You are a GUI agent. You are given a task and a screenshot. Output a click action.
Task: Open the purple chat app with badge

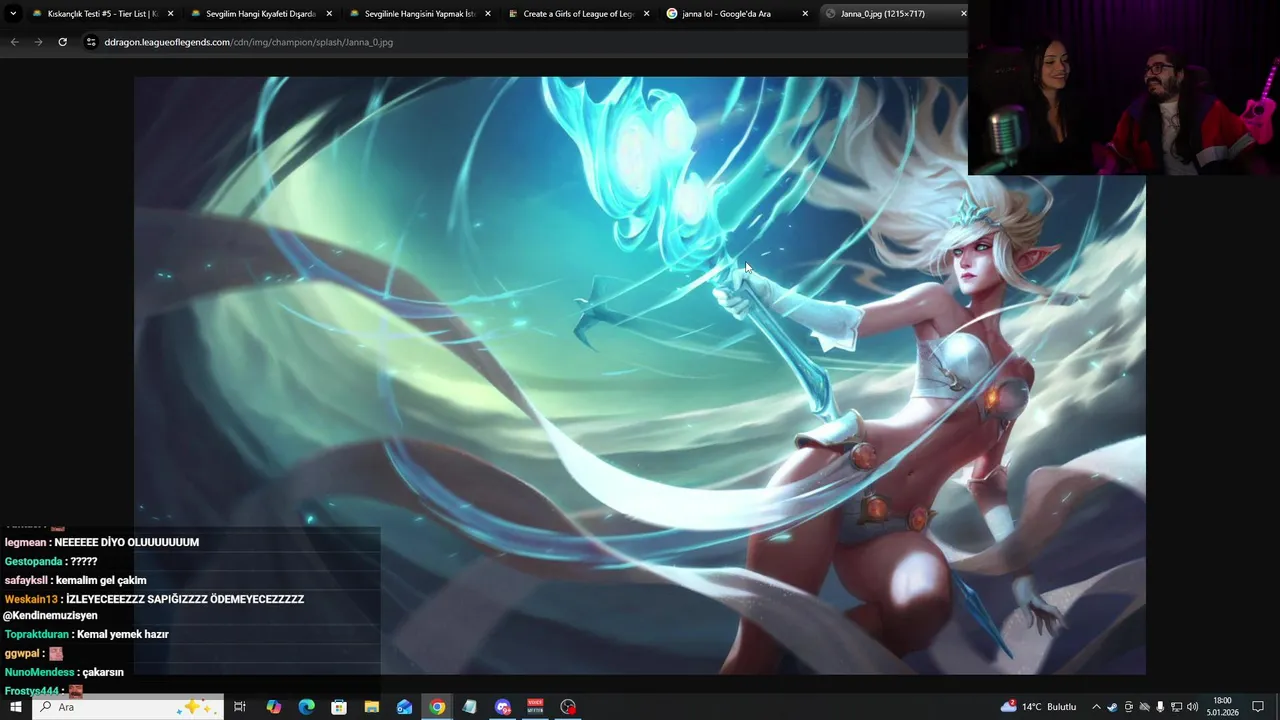click(503, 707)
